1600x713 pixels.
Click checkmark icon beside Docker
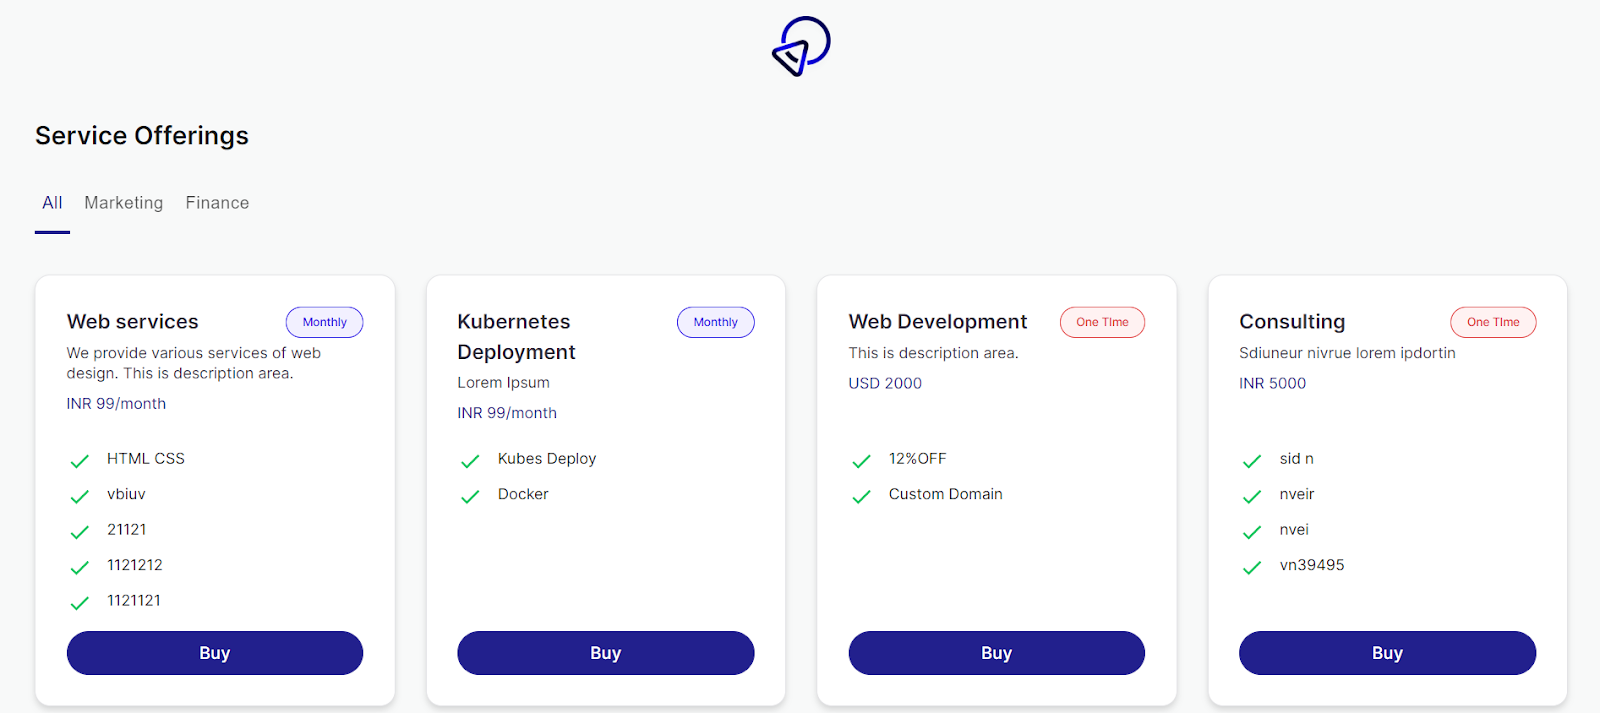(470, 497)
